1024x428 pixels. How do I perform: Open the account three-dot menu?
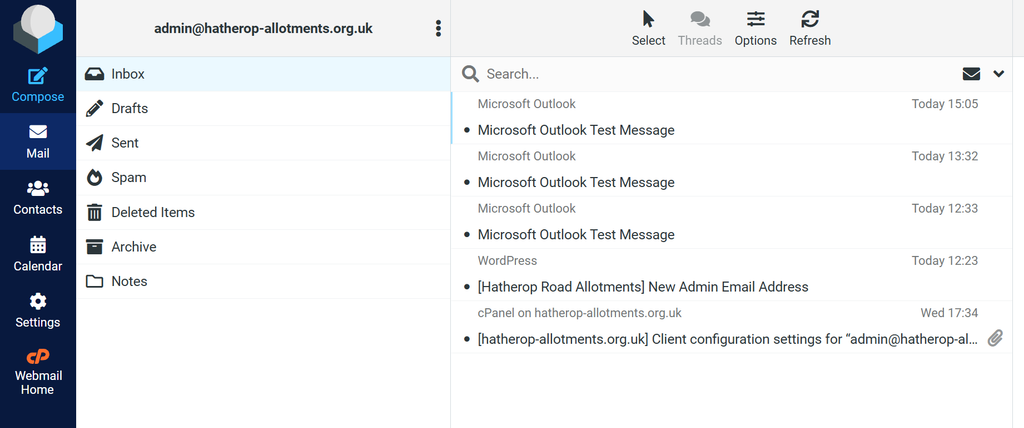[438, 29]
